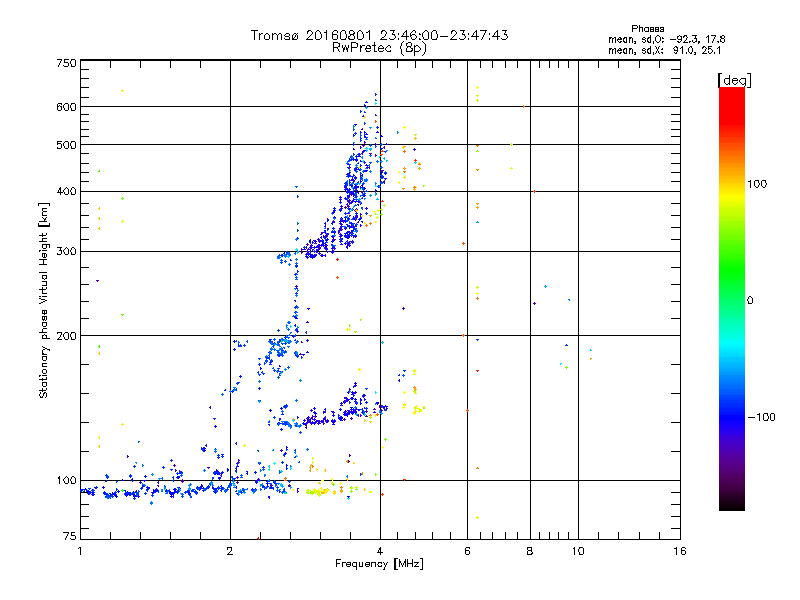Viewport: 800px width, 600px height.
Task: Click the 'RwPretec (8p)' subtitle
Action: [x=379, y=48]
